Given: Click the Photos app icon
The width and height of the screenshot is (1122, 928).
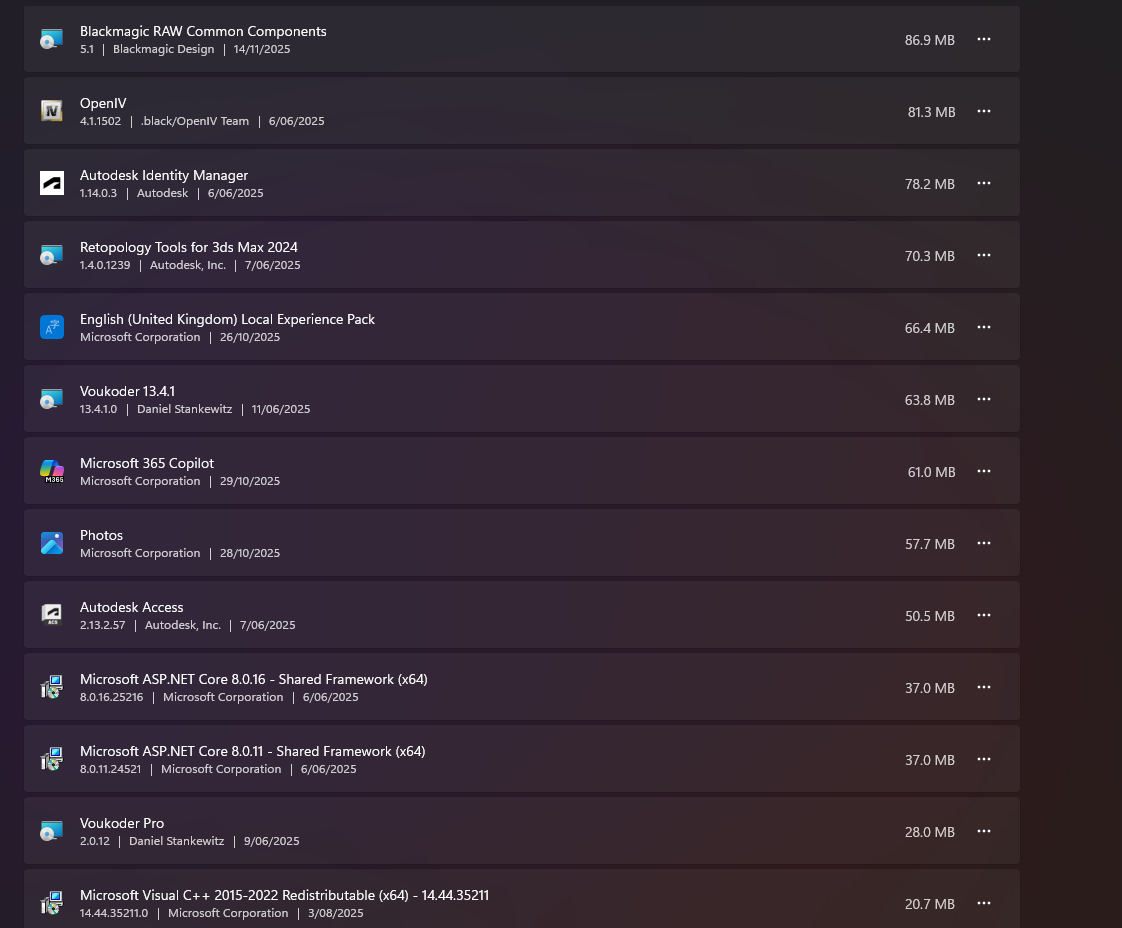Looking at the screenshot, I should 52,543.
